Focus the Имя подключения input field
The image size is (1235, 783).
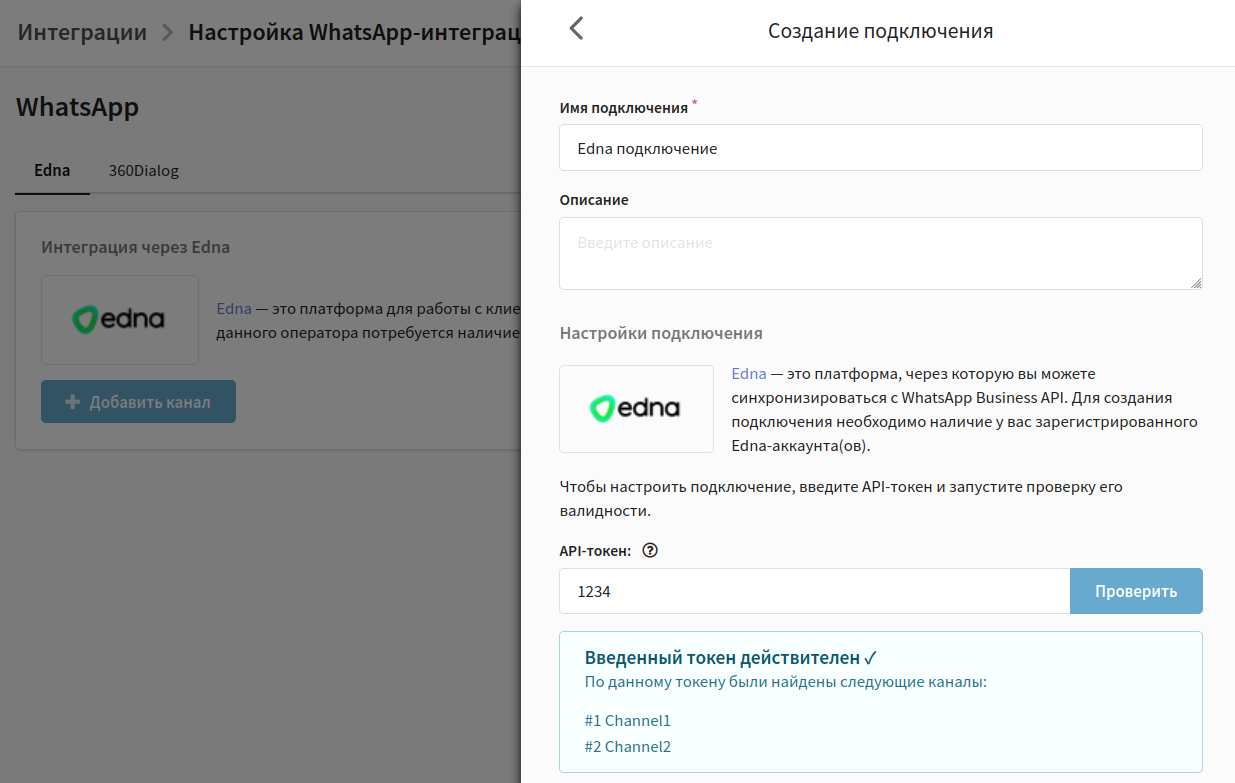click(880, 148)
